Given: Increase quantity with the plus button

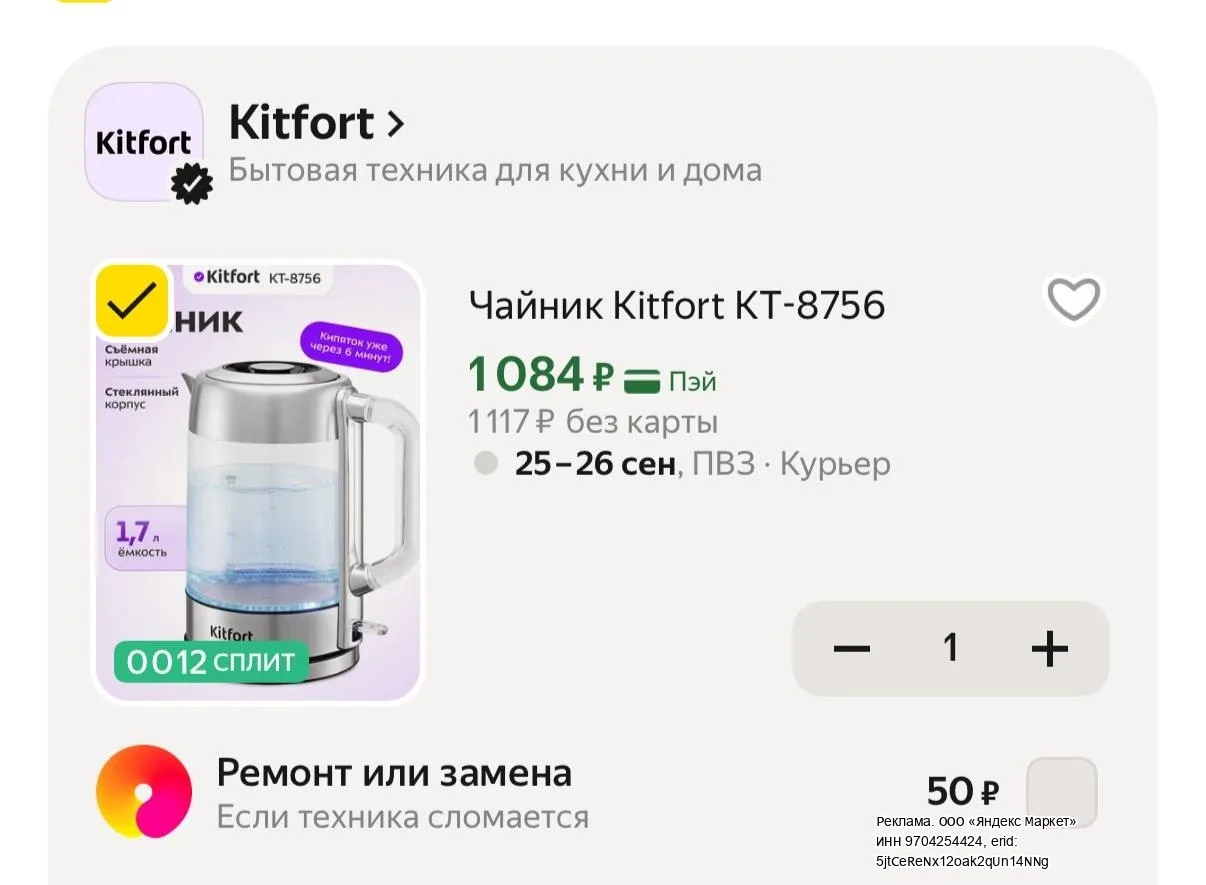Looking at the screenshot, I should click(1050, 649).
